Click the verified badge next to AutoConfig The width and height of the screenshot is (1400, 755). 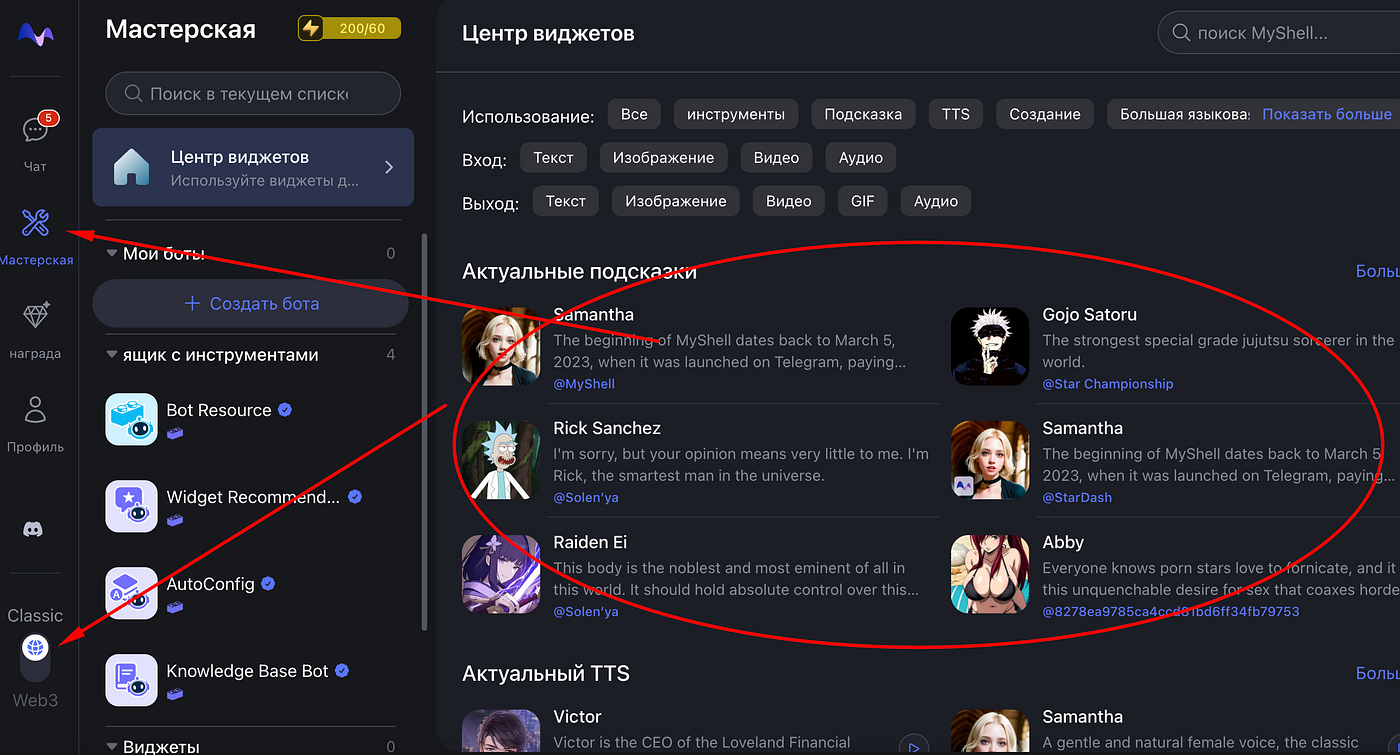pos(268,584)
